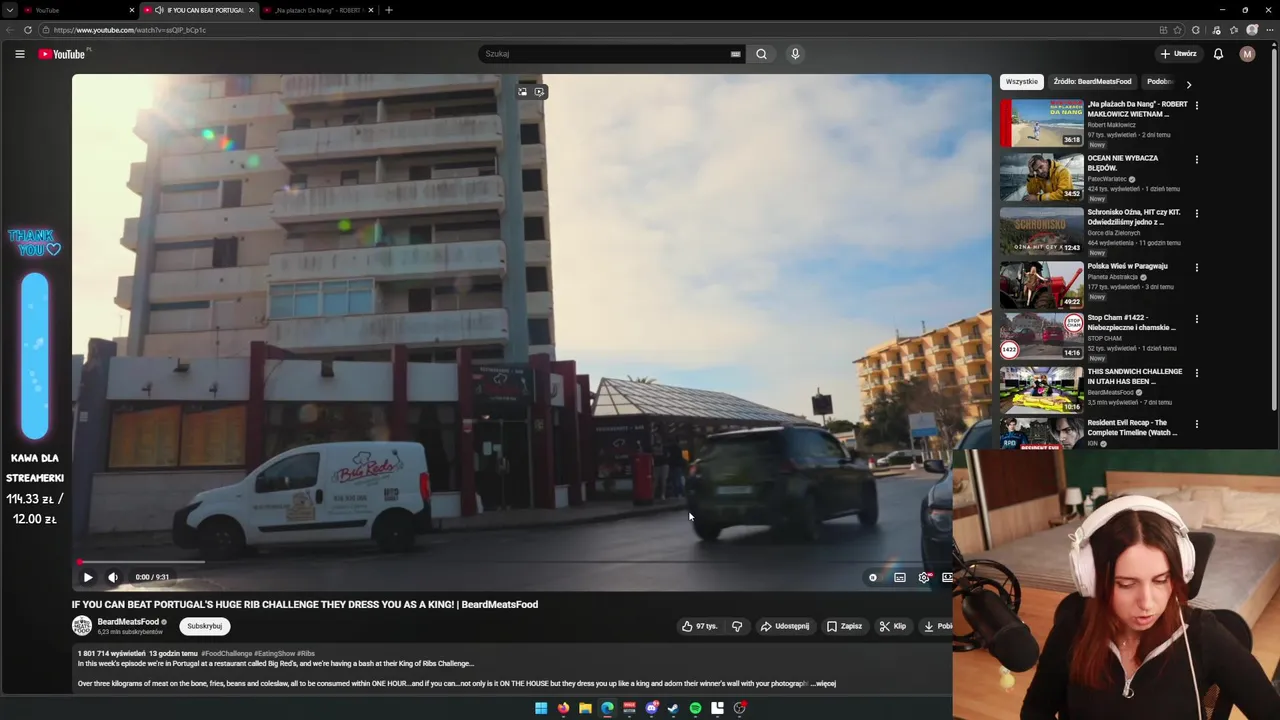Open the BeardMeatsFood channel avatar
The image size is (1280, 720).
82,626
